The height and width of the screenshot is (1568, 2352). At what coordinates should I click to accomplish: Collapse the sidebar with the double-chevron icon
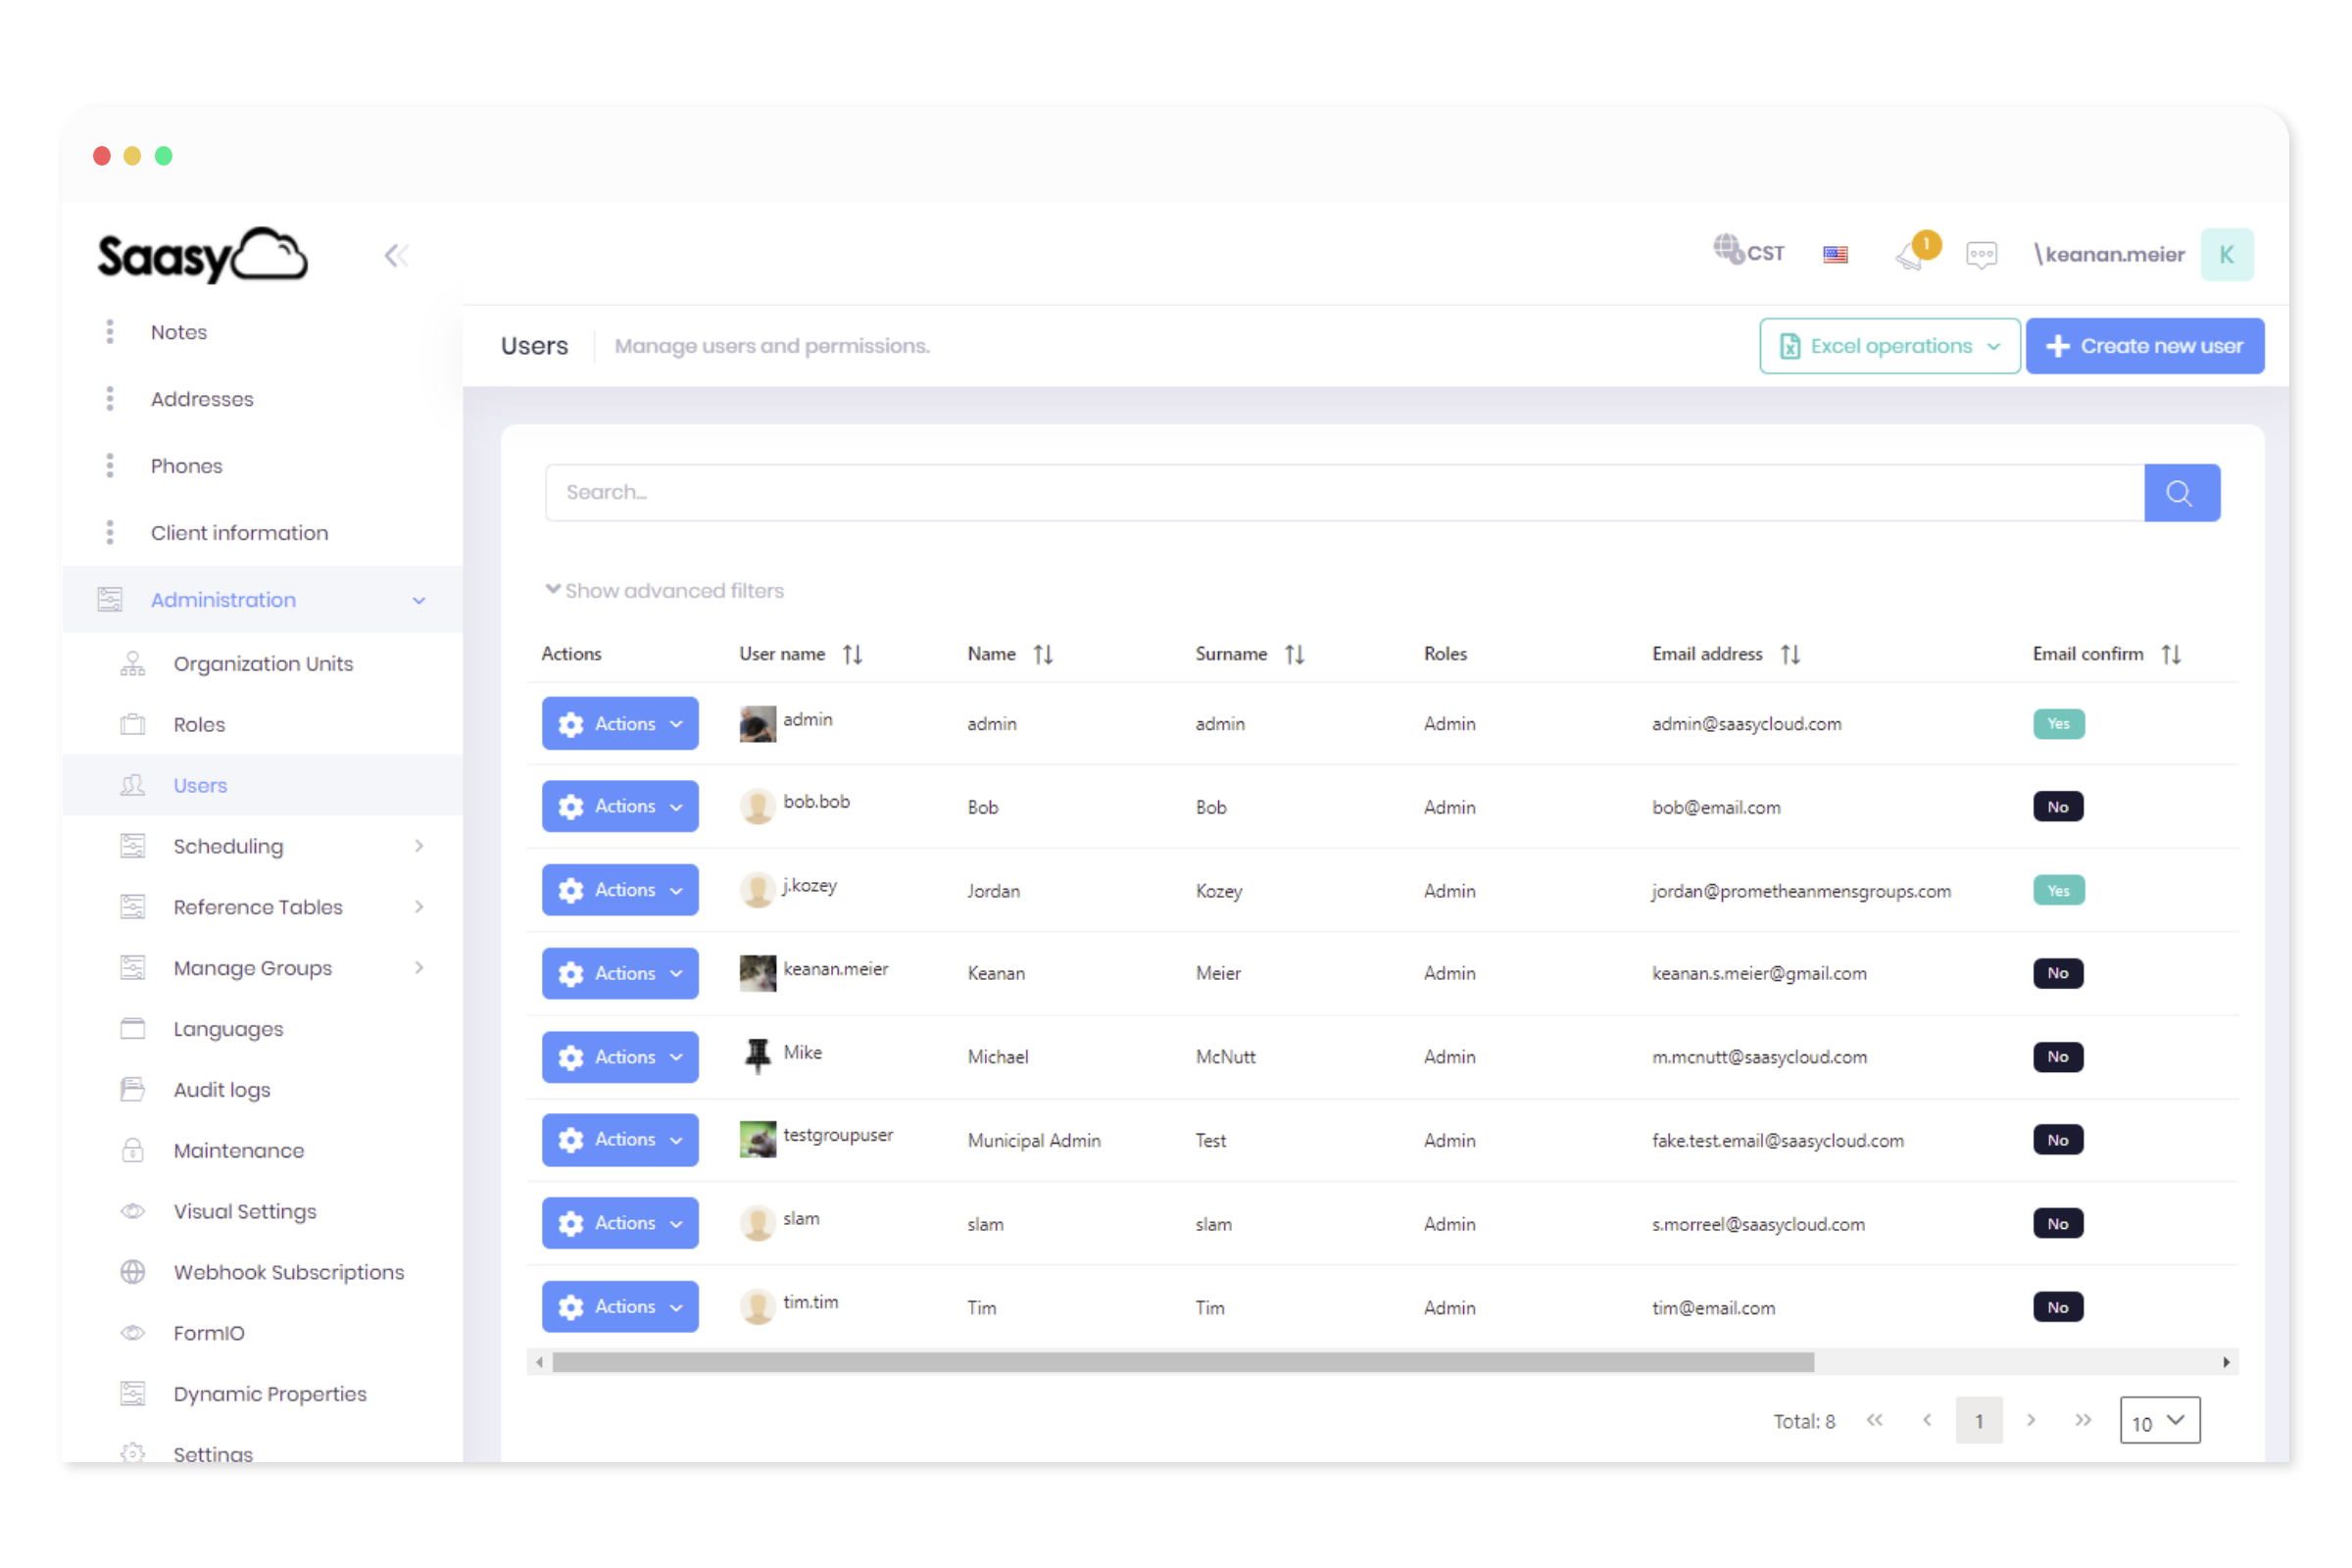click(396, 255)
